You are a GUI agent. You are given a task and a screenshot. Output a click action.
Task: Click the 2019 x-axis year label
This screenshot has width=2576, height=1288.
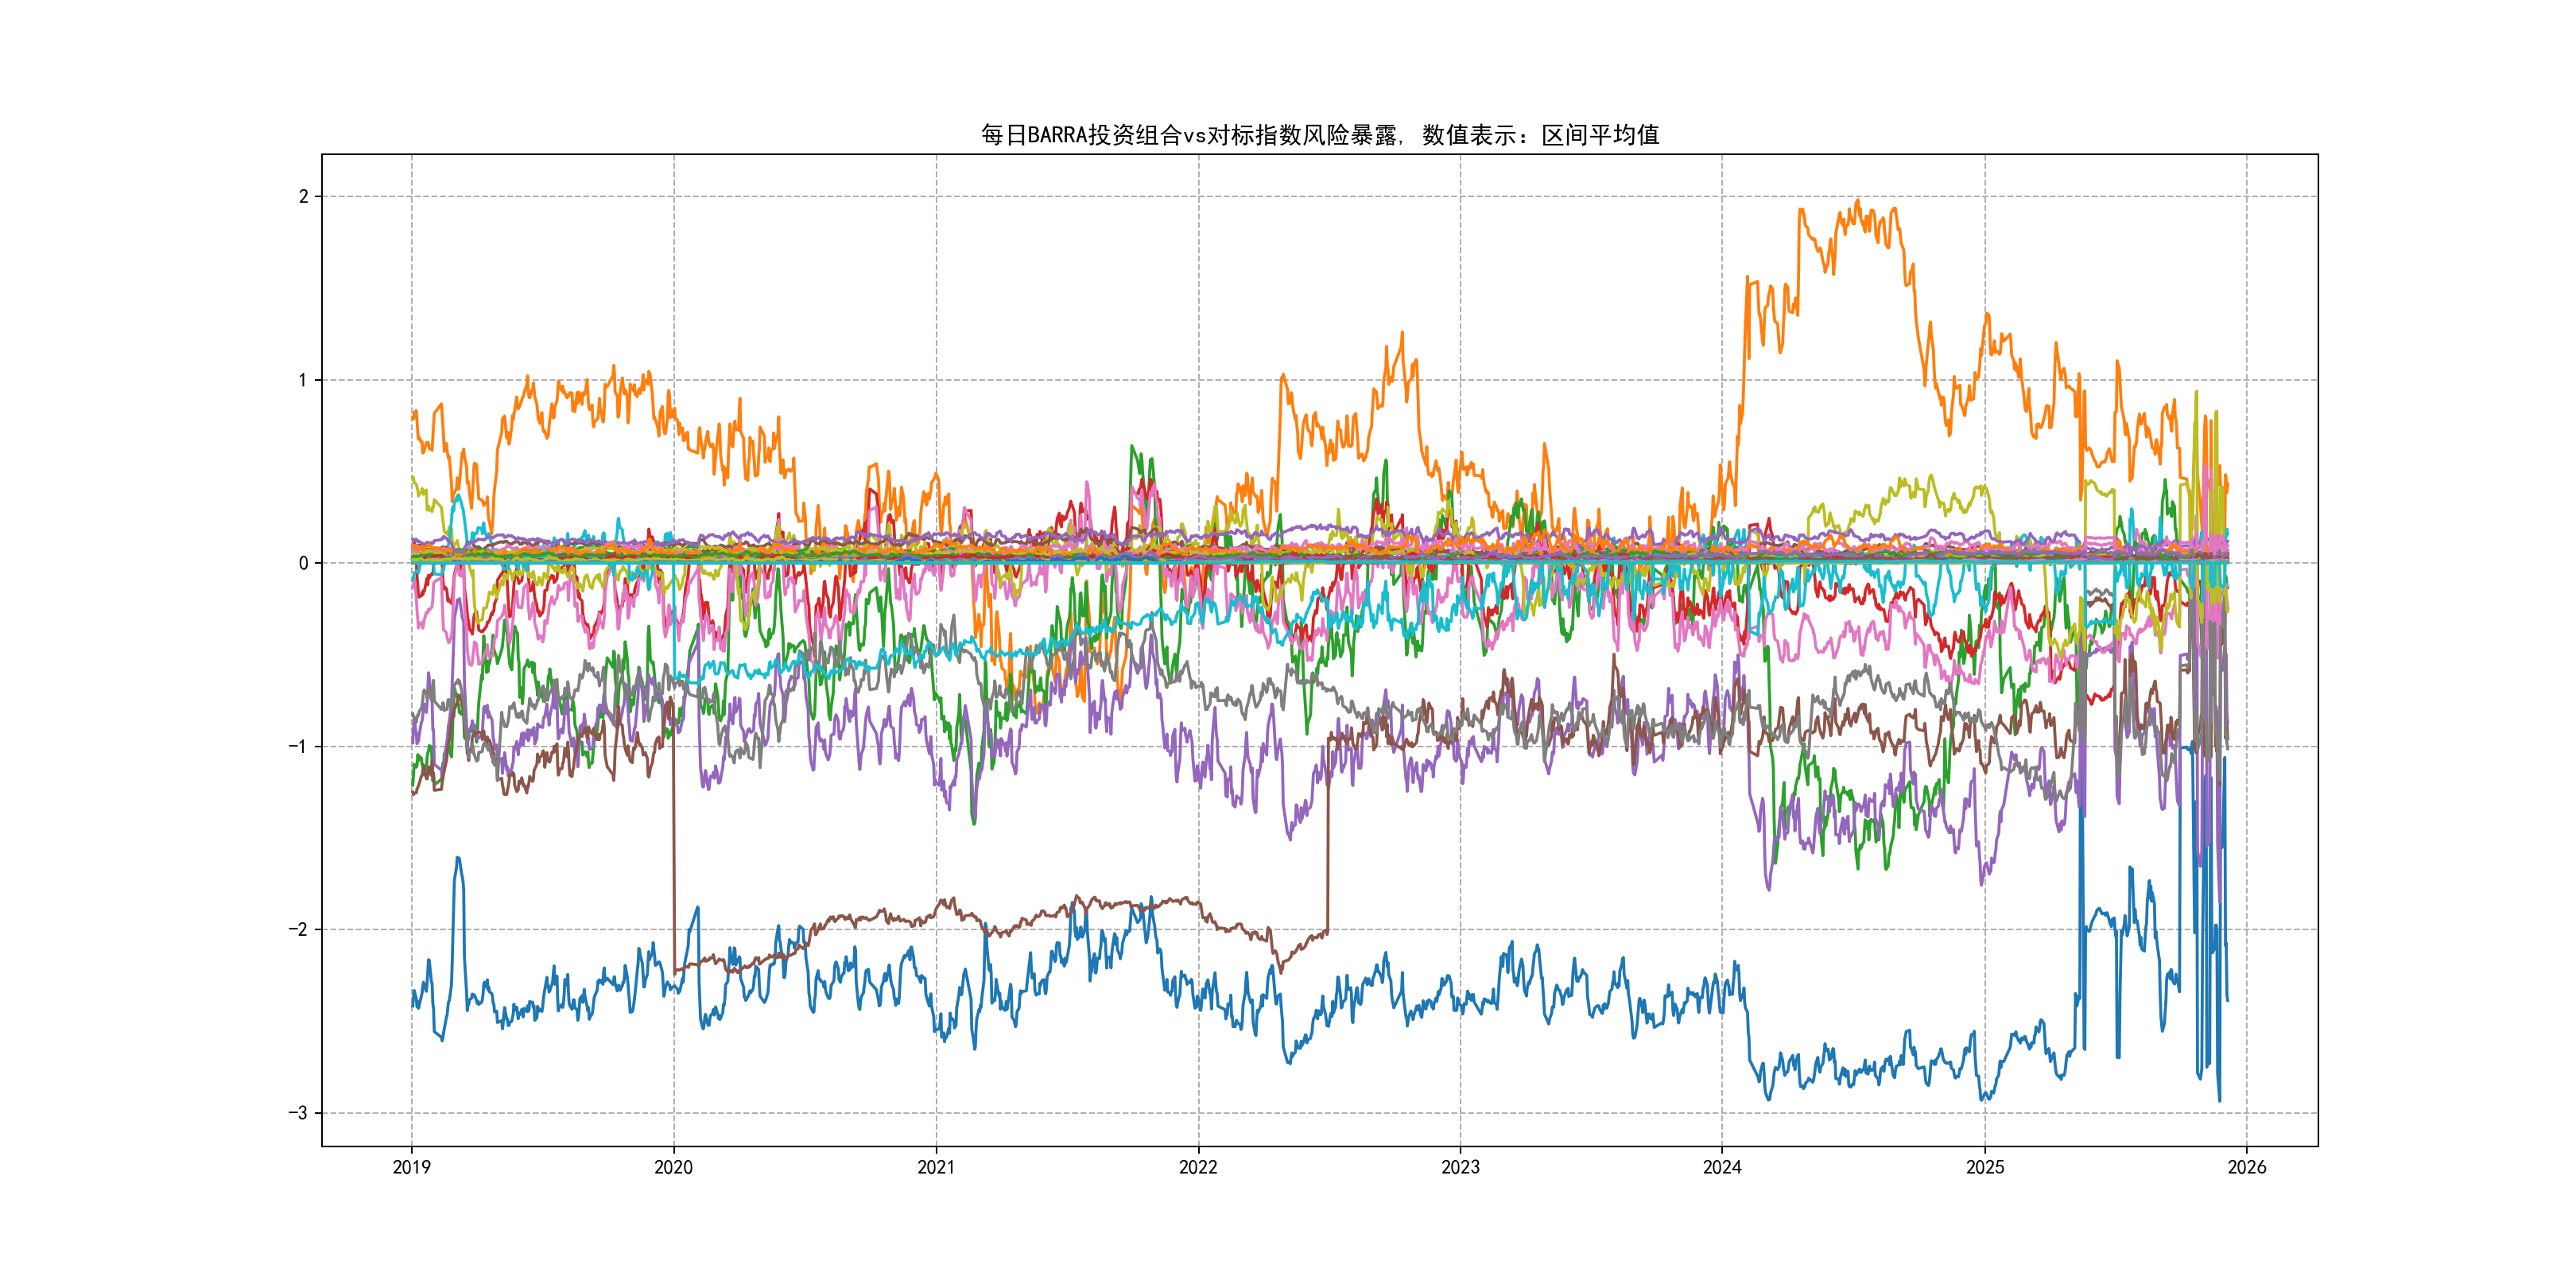[x=411, y=1167]
